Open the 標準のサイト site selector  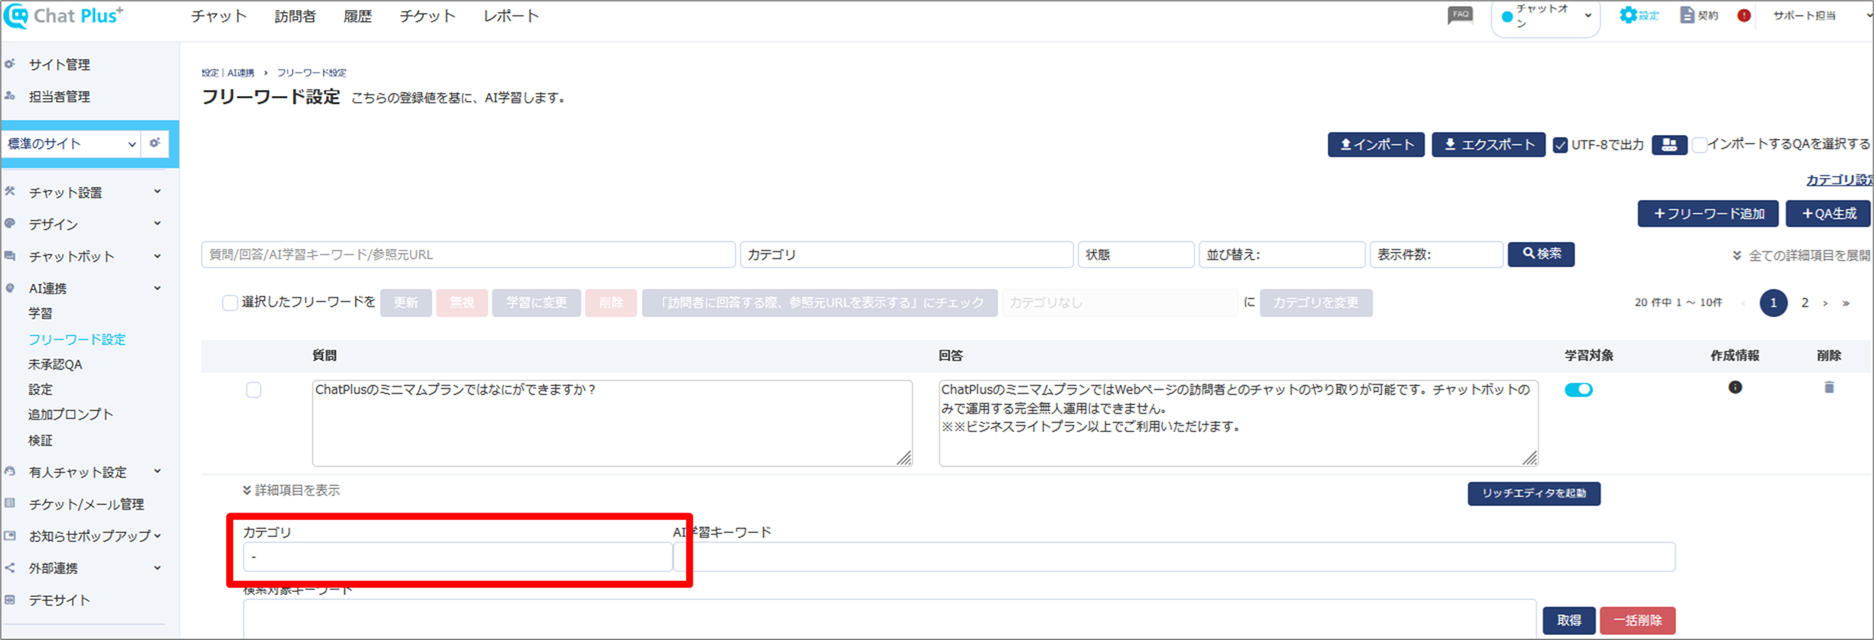pyautogui.click(x=72, y=144)
